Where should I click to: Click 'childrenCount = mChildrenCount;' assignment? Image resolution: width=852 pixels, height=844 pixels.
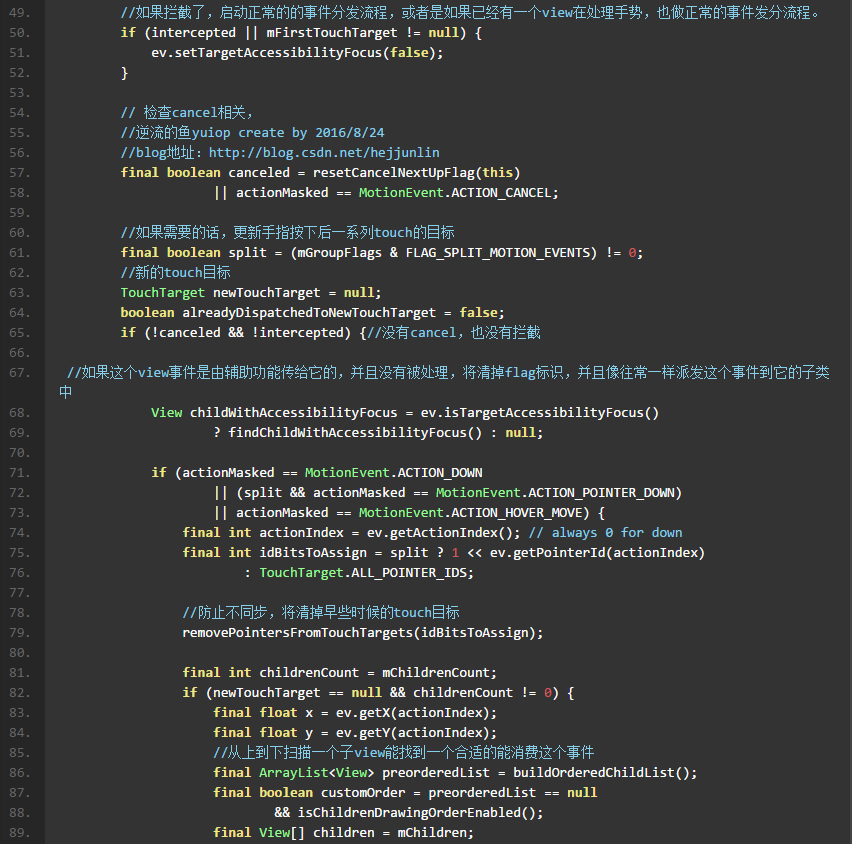(x=378, y=673)
